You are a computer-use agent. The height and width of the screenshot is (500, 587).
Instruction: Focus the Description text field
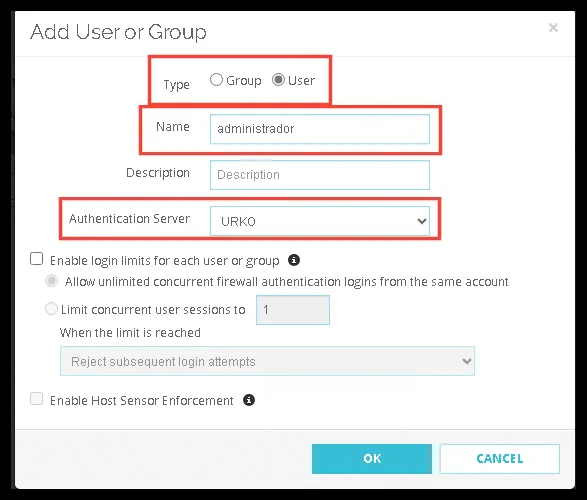[320, 175]
